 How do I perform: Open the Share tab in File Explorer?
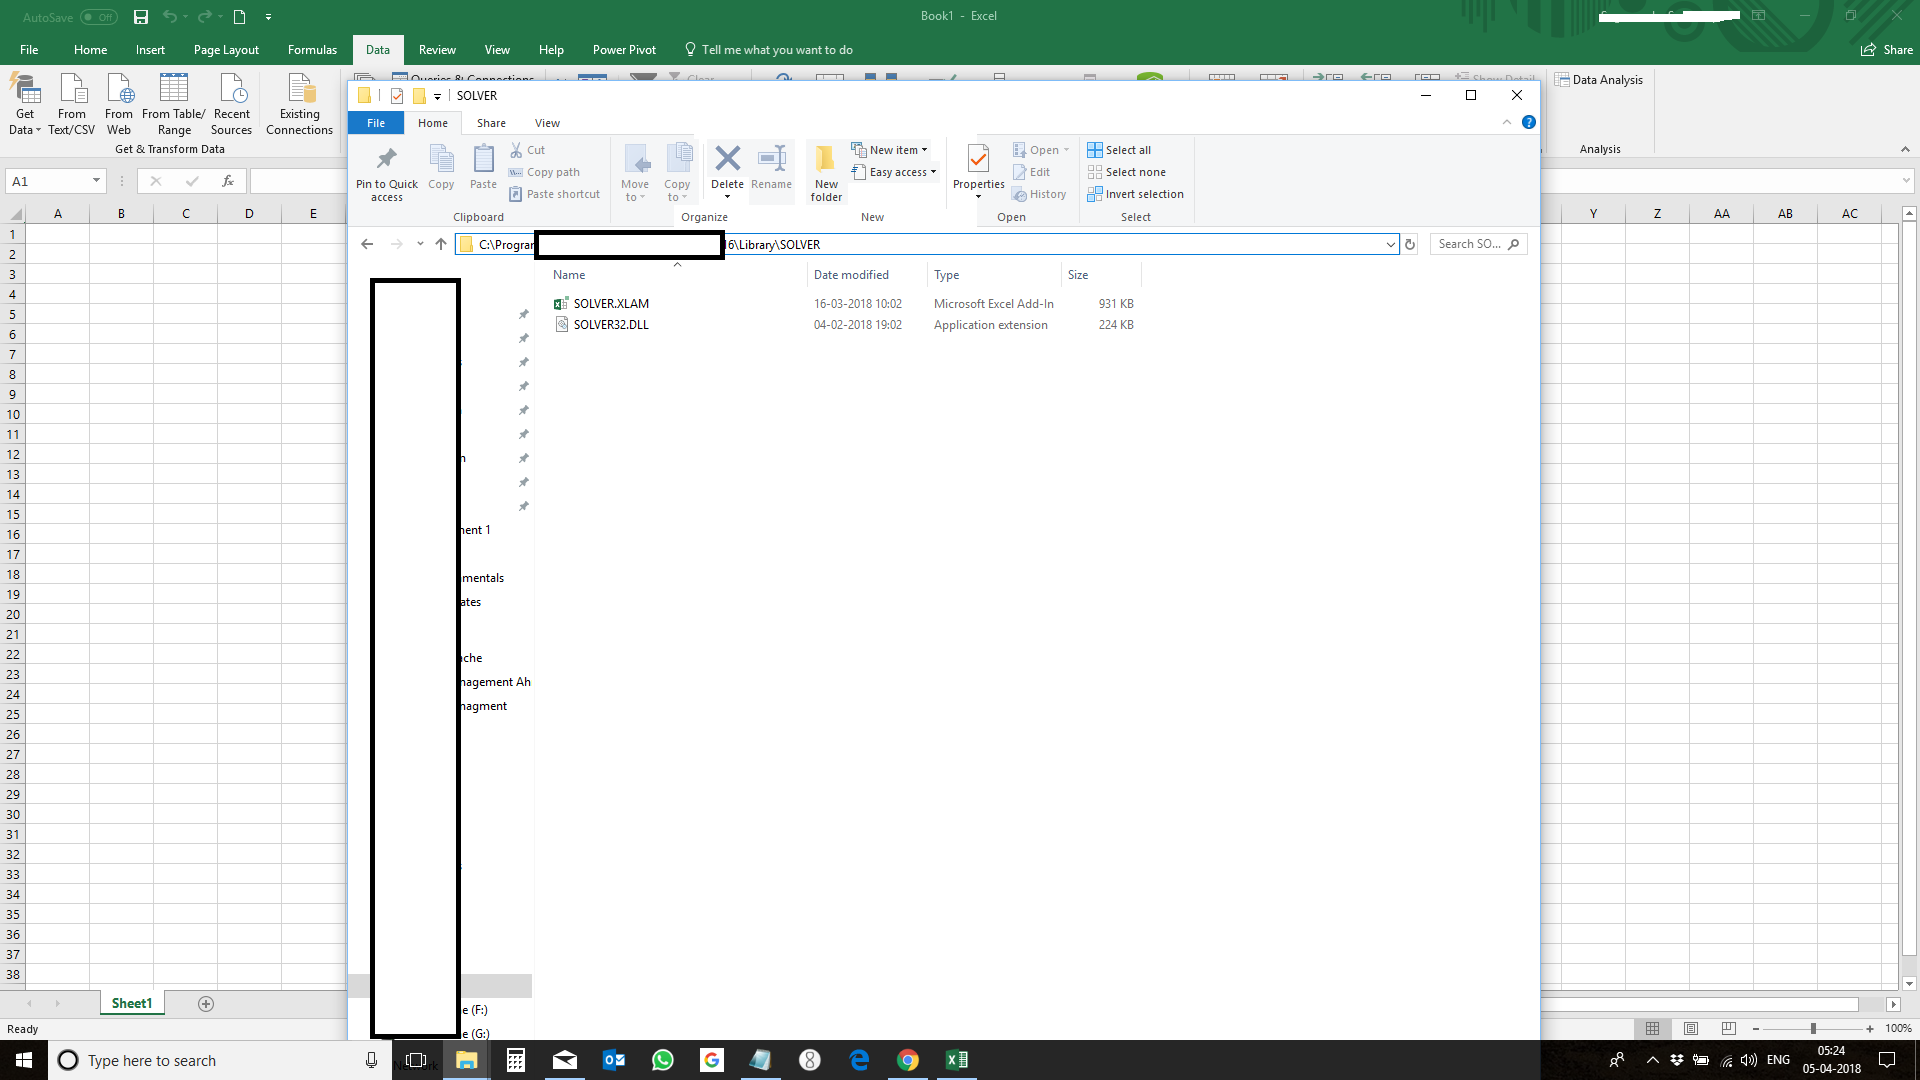point(491,123)
